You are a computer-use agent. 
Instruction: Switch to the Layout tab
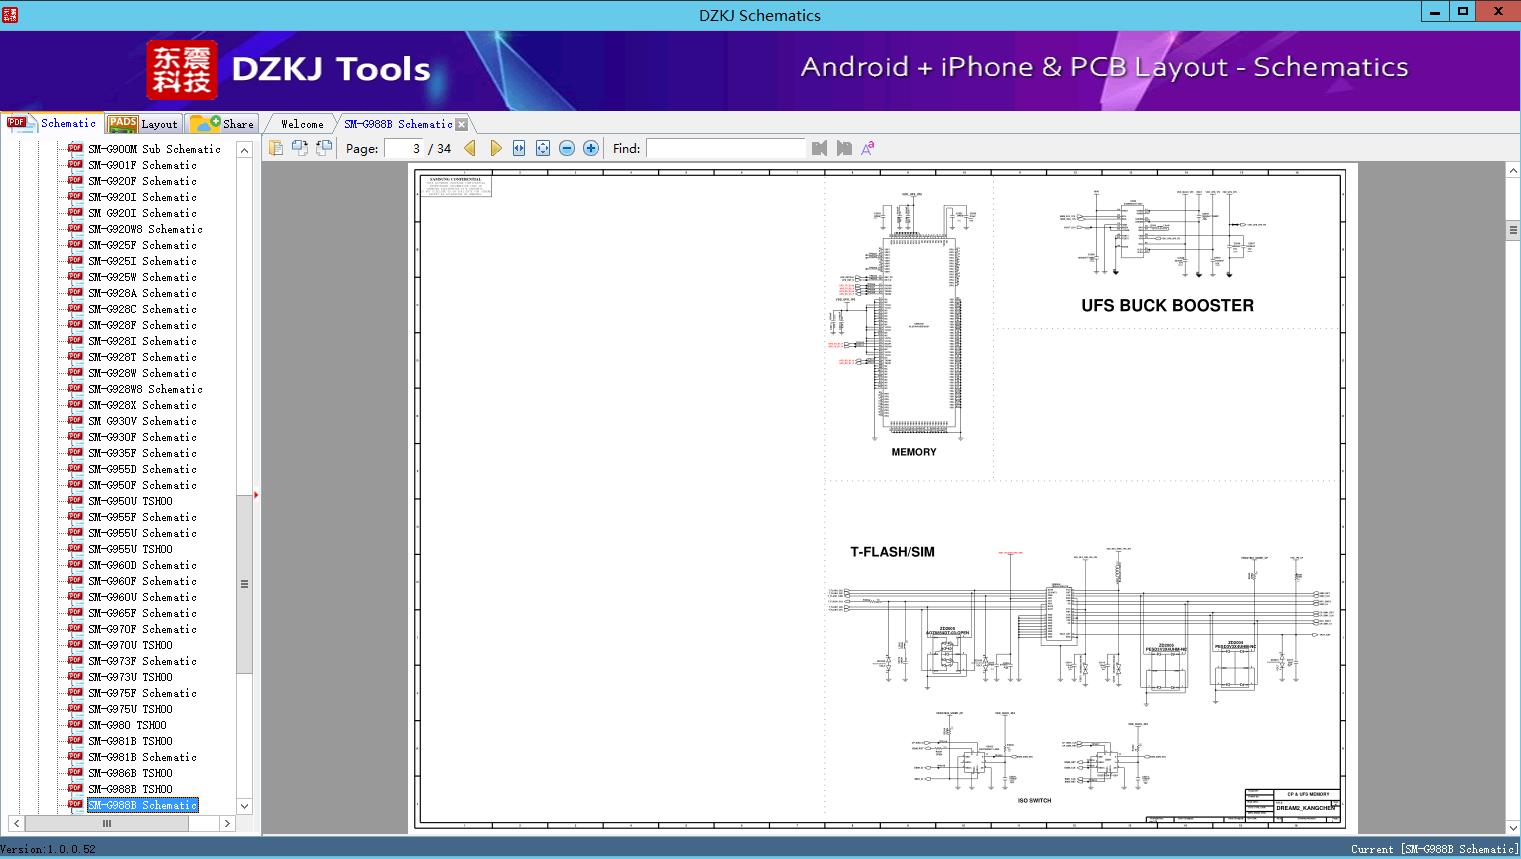[143, 124]
